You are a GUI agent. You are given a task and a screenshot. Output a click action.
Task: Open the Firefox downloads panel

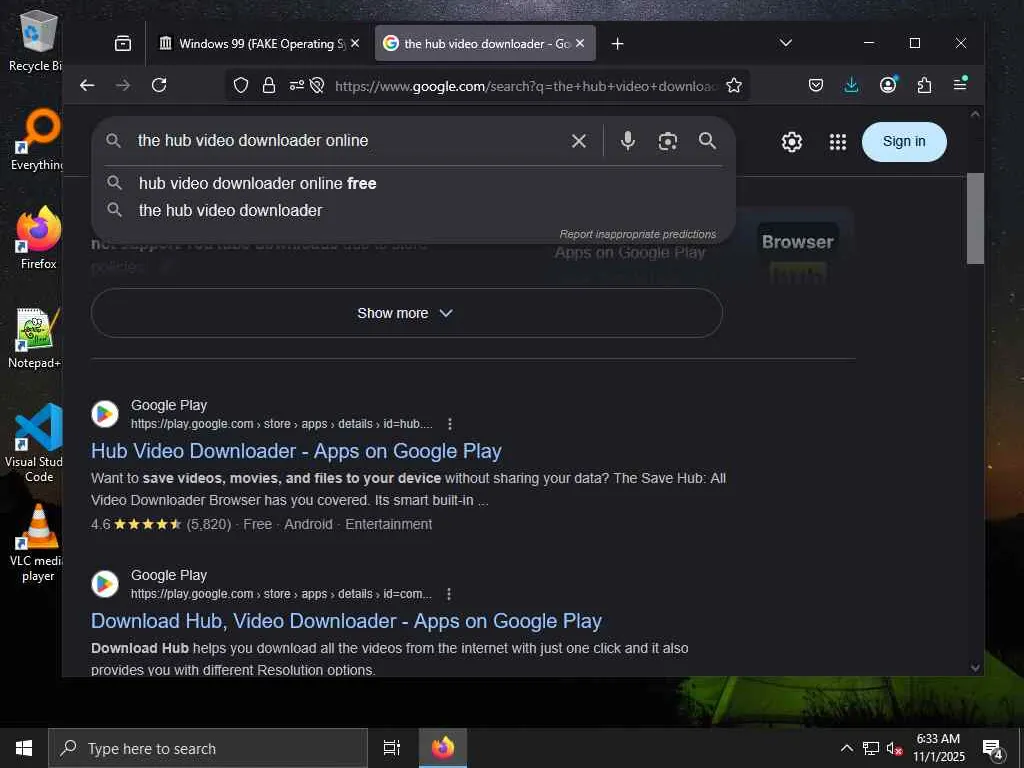coord(851,86)
